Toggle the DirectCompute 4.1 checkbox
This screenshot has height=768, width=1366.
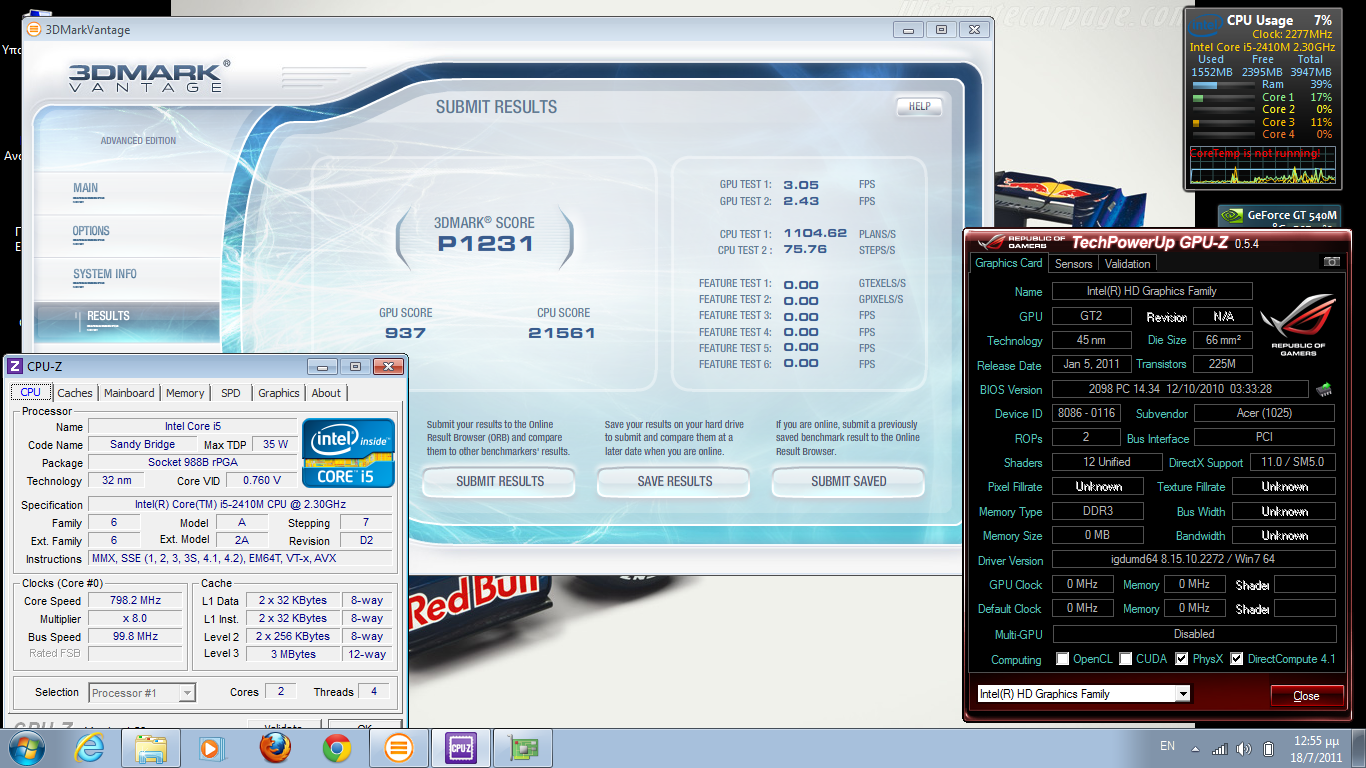(x=1237, y=659)
